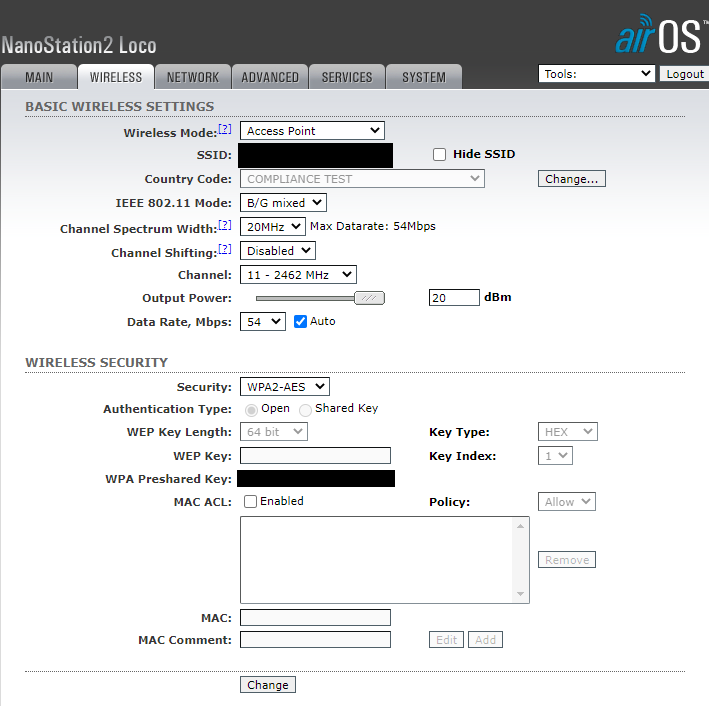Open the ADVANCED tab
709x706 pixels.
(x=270, y=77)
